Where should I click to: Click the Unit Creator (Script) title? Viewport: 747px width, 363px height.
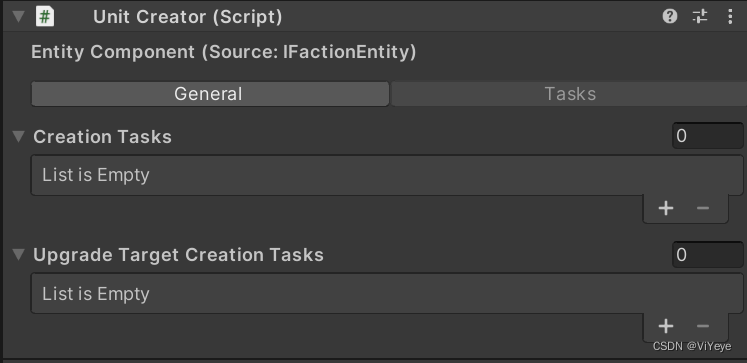[188, 17]
